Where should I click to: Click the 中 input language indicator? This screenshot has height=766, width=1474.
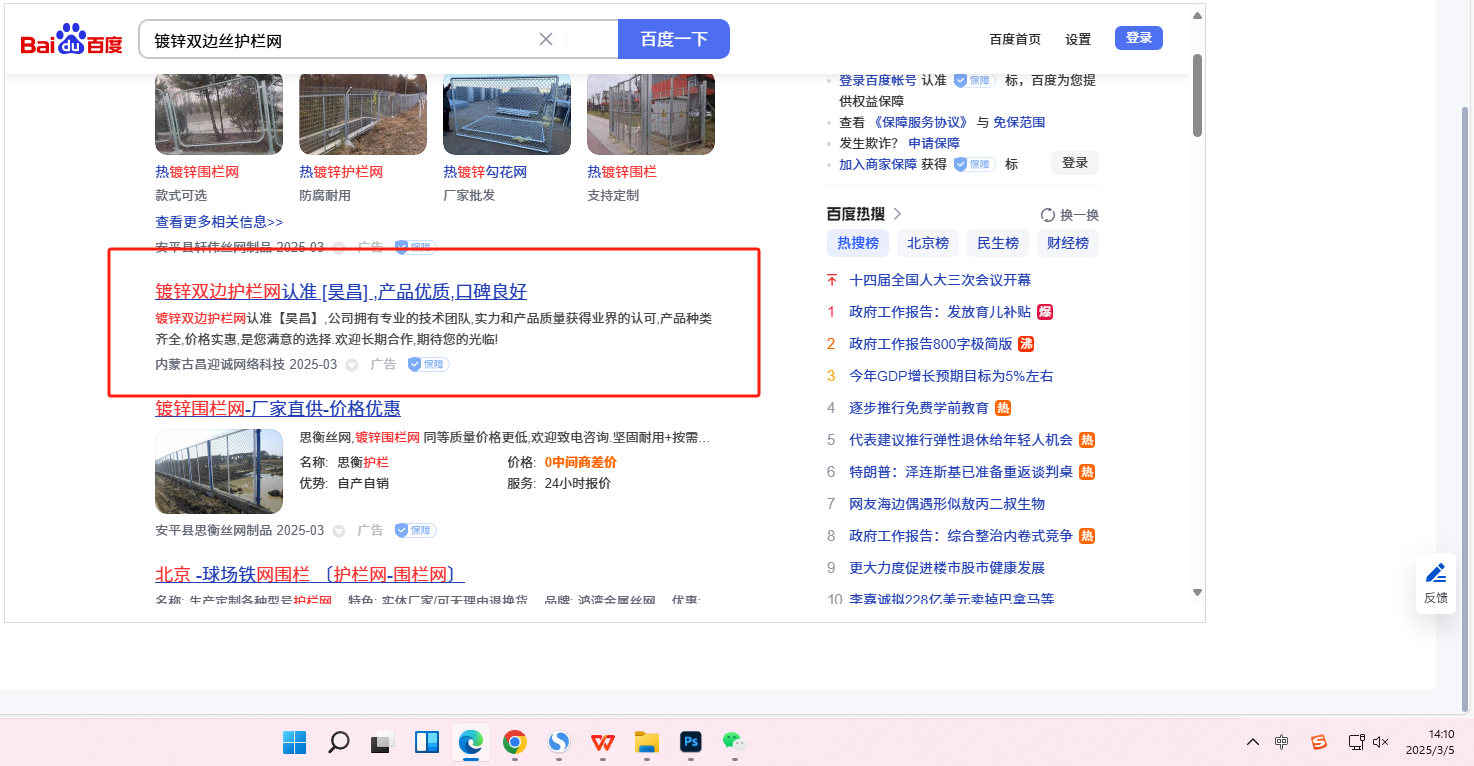click(1282, 742)
